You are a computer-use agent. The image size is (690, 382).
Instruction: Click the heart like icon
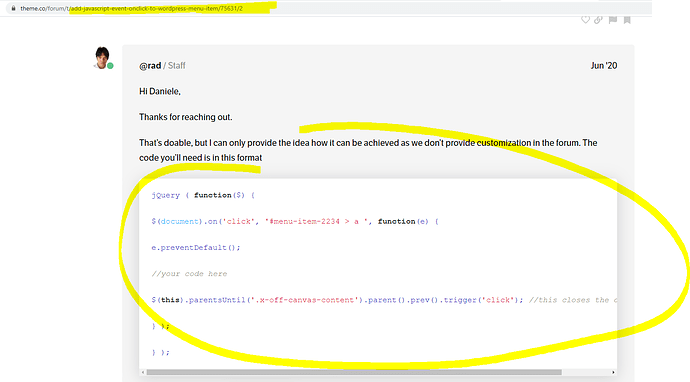tap(585, 20)
